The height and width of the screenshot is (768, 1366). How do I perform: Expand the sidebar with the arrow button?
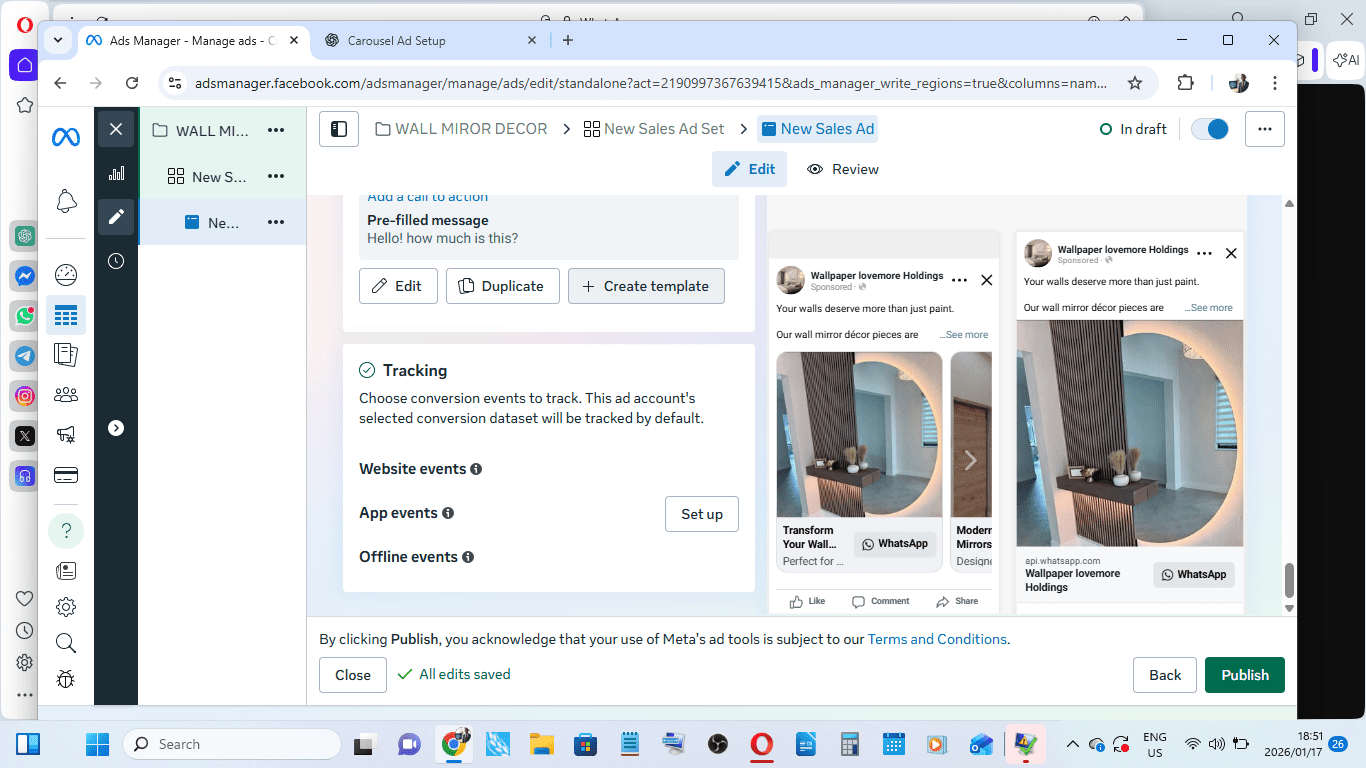(116, 428)
